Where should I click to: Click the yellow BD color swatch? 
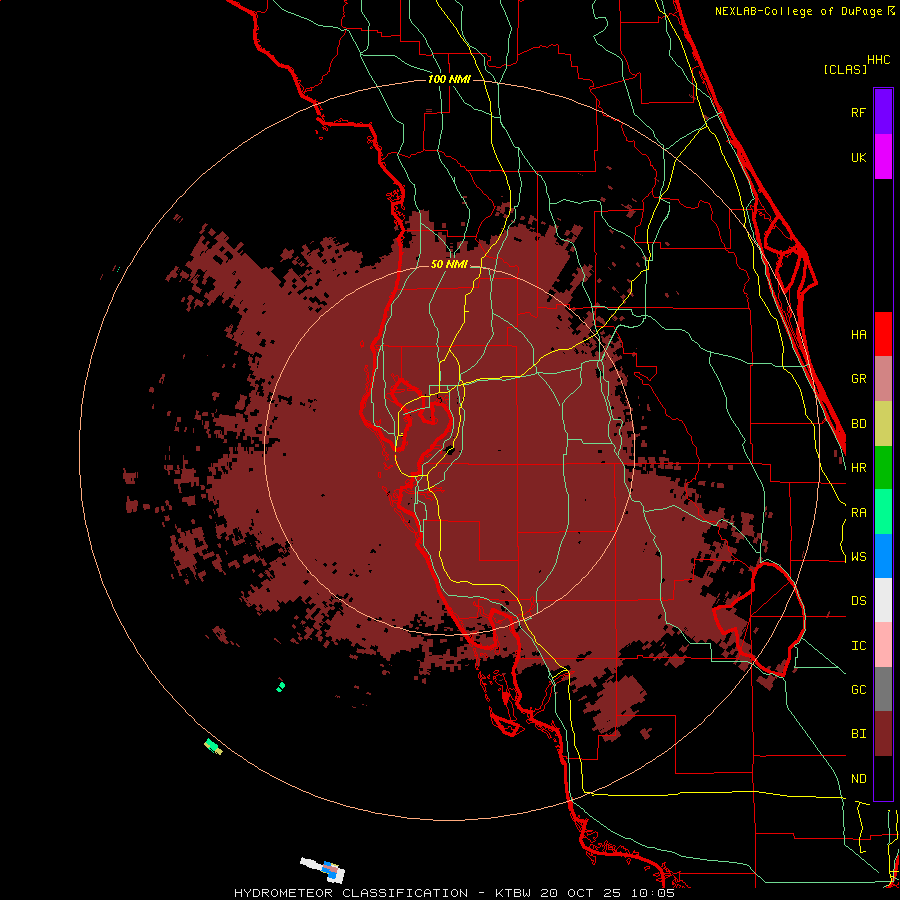click(883, 424)
